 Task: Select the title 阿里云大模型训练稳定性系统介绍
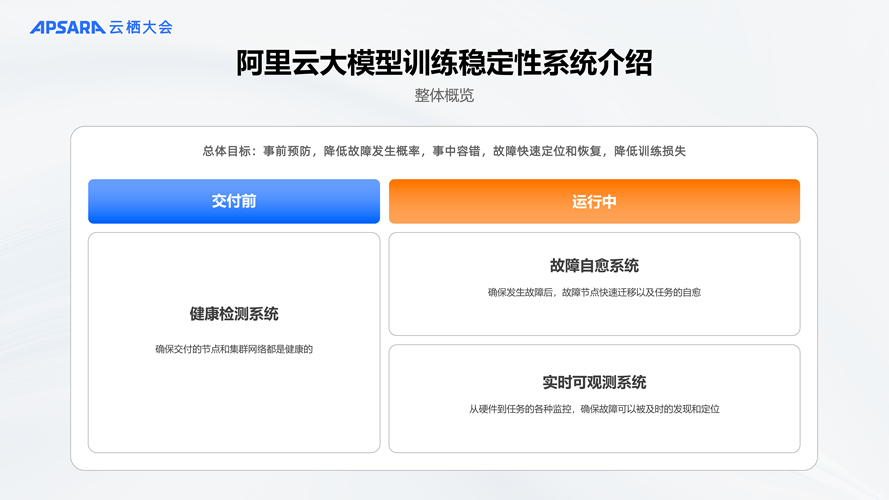pyautogui.click(x=444, y=63)
